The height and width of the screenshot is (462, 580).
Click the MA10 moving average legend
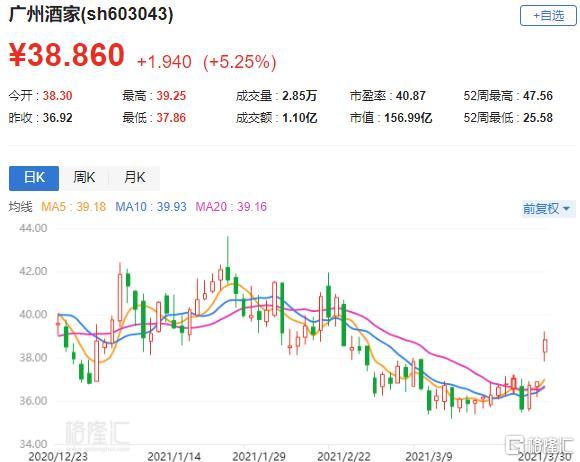[x=151, y=206]
